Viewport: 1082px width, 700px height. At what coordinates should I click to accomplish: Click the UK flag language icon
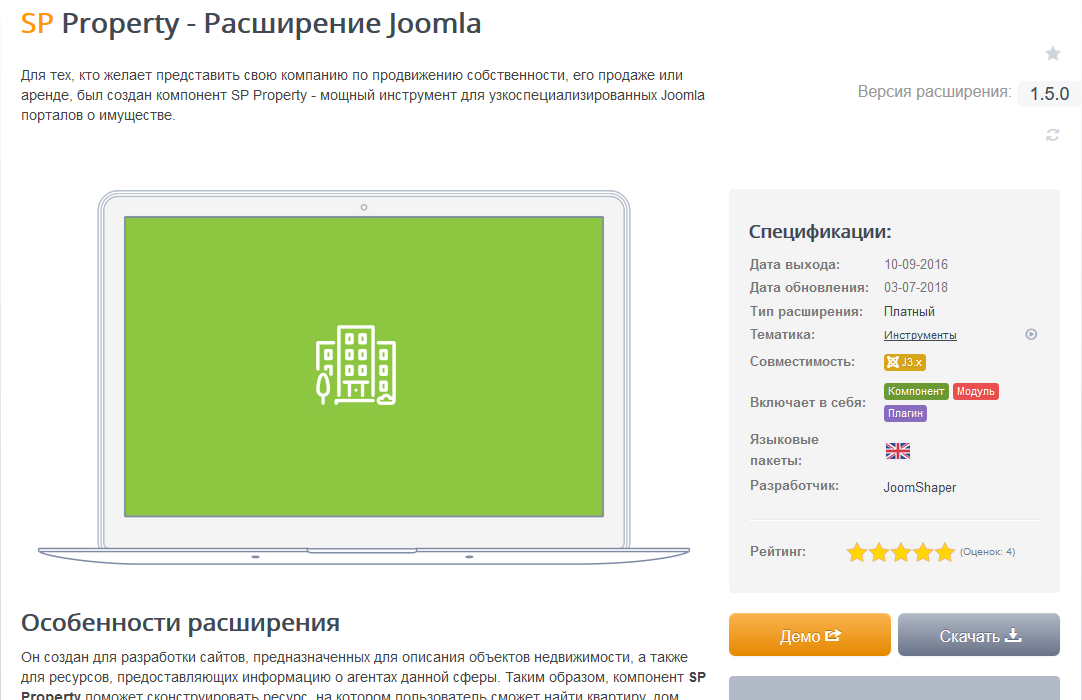(898, 451)
